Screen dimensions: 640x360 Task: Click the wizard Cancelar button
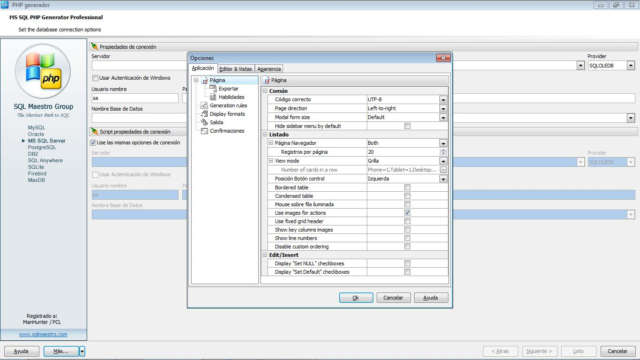(x=618, y=351)
